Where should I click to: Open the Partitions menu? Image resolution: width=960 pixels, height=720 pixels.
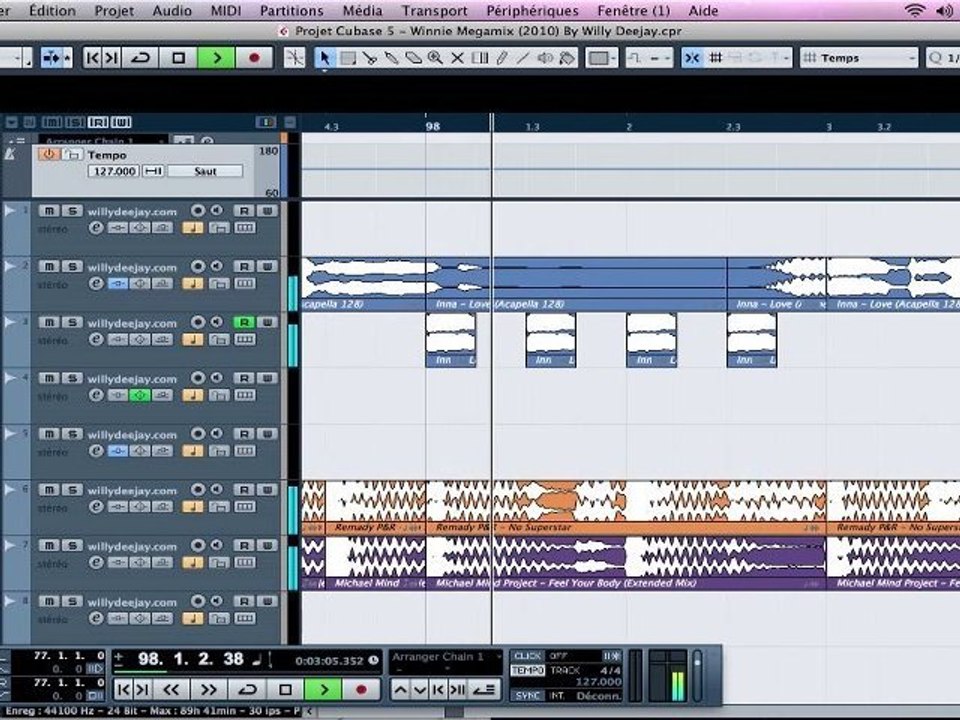coord(291,10)
